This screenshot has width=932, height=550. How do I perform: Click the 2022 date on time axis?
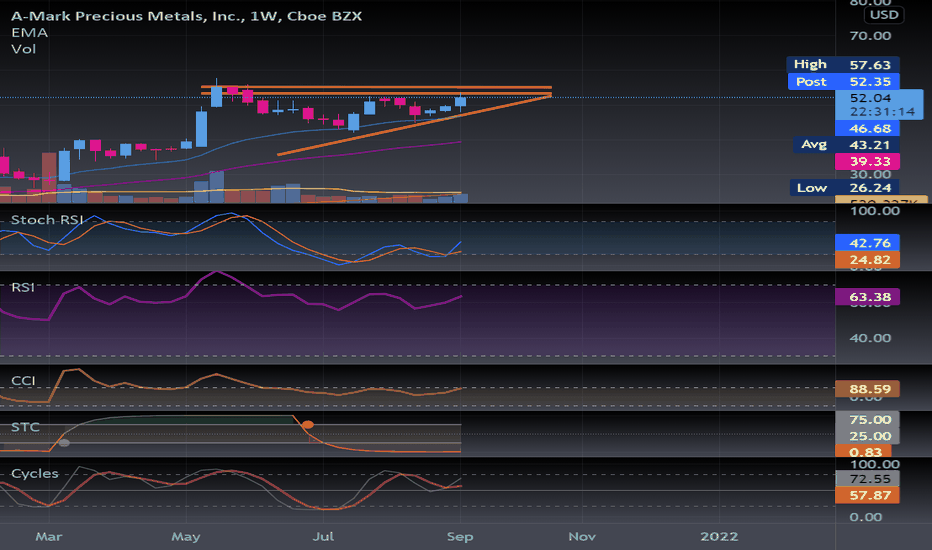tap(719, 537)
